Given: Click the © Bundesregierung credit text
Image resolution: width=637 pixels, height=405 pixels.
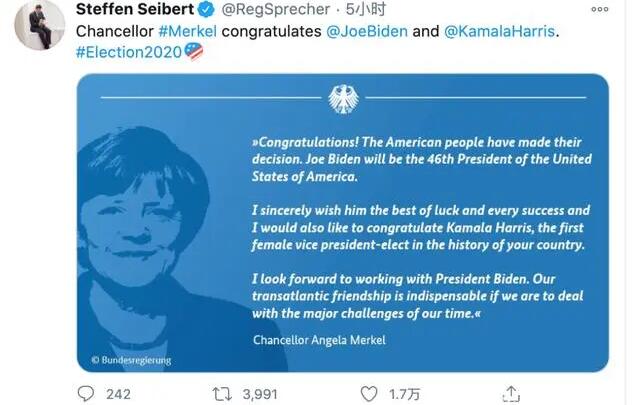Looking at the screenshot, I should click(x=131, y=359).
